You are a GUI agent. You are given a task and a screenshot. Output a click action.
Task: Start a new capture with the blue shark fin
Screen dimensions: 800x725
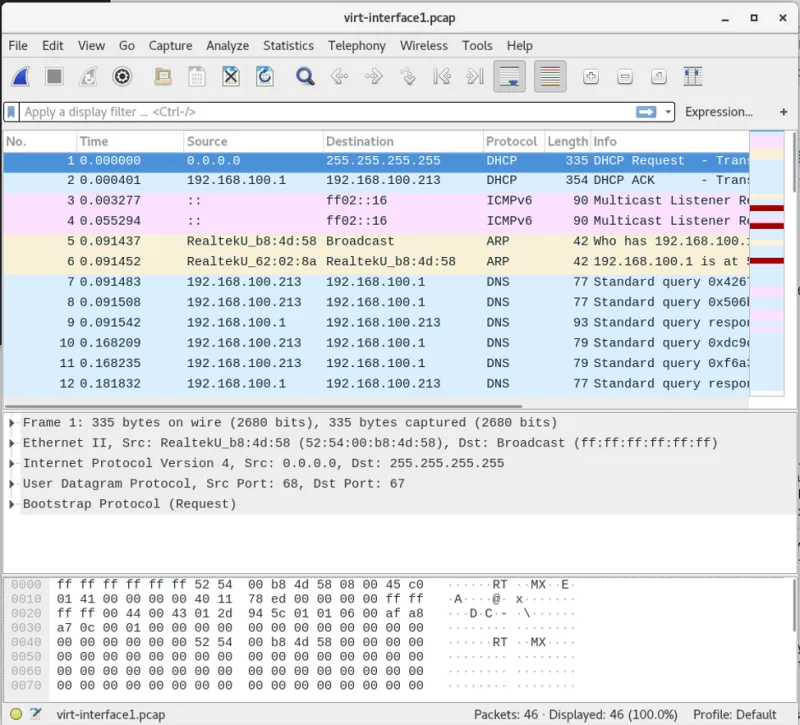[x=22, y=76]
